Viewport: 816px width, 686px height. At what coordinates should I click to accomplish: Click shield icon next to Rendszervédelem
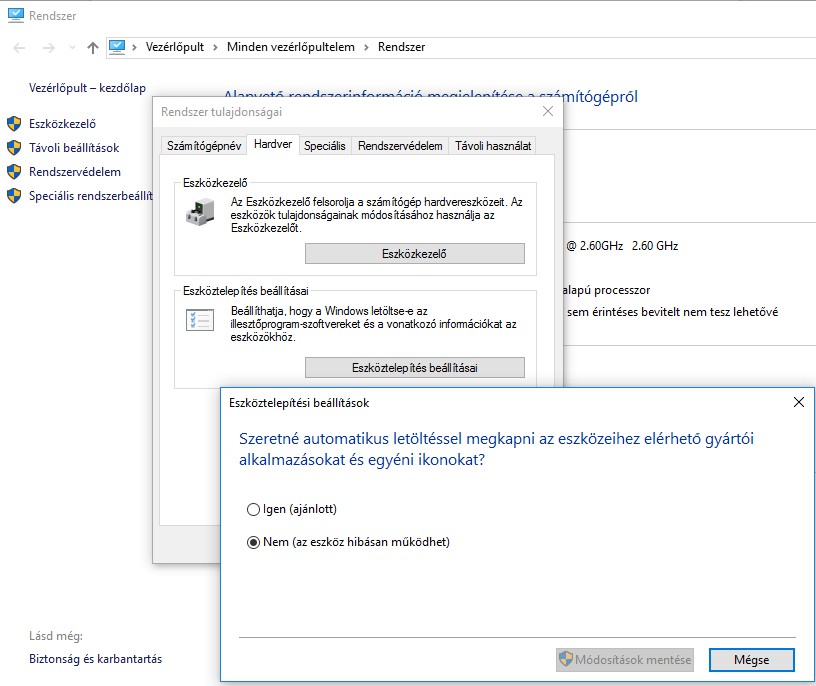click(x=14, y=172)
